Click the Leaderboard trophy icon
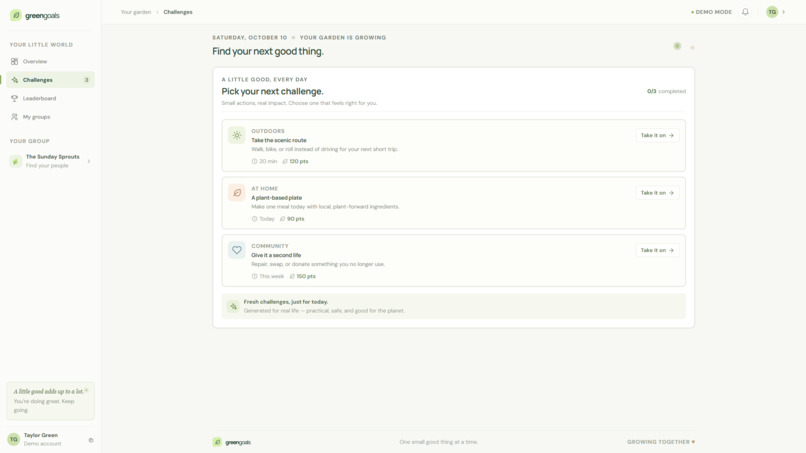The height and width of the screenshot is (453, 806). (x=14, y=98)
